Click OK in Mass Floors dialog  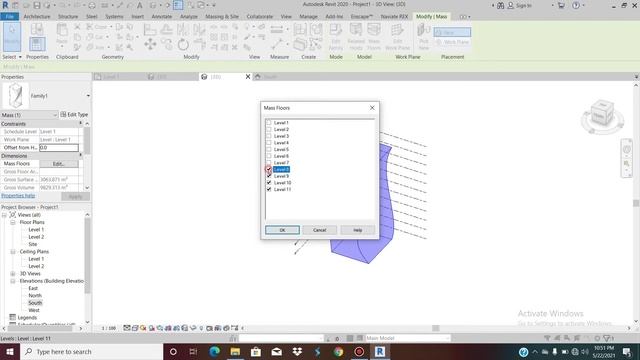282,230
